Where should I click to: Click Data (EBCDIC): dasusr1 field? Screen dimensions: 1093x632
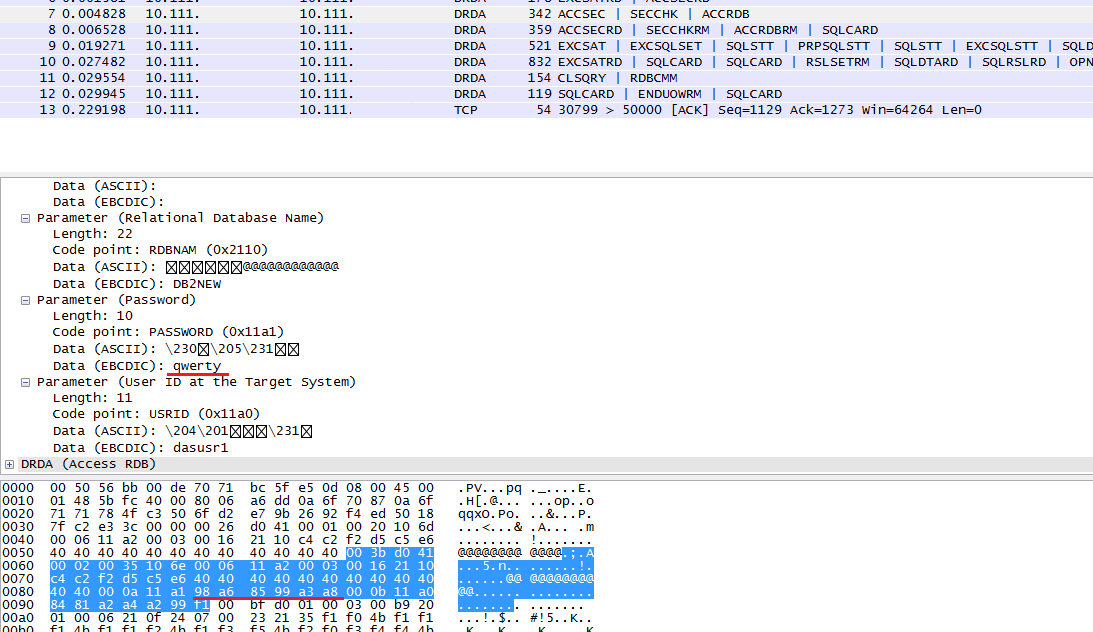click(x=140, y=448)
